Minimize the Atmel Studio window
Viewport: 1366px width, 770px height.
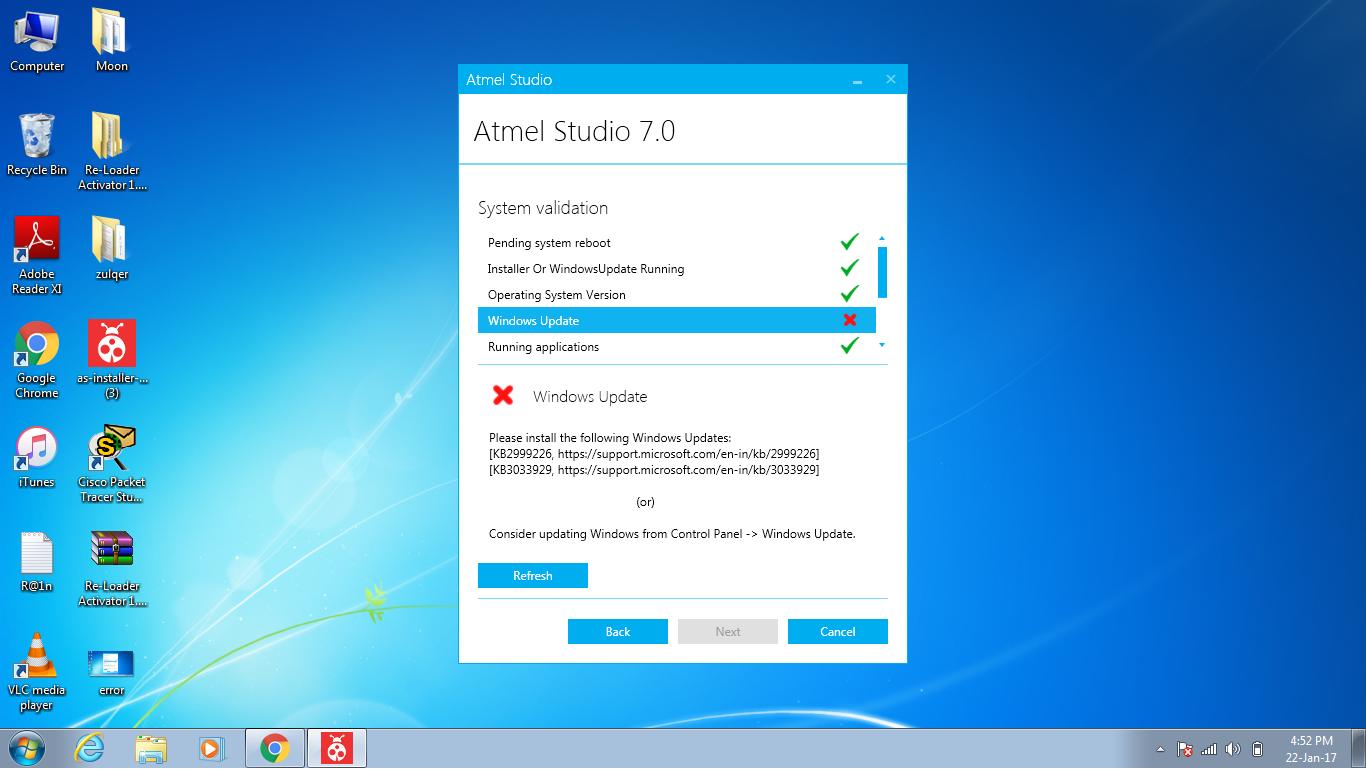(x=857, y=80)
